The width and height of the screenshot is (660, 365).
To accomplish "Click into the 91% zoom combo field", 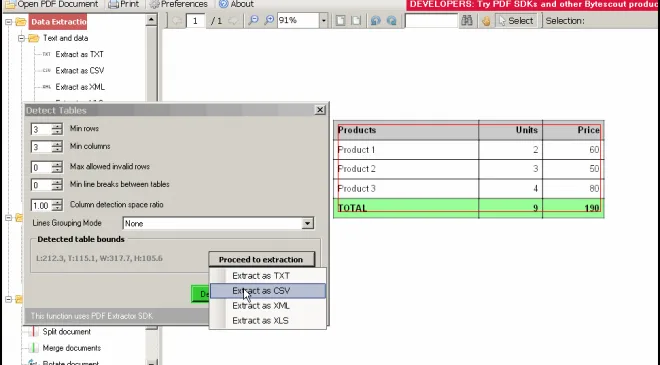I will click(x=298, y=21).
